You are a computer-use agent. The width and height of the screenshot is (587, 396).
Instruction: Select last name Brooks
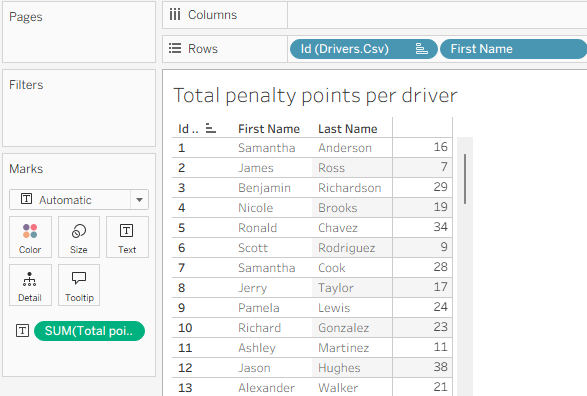coord(338,208)
